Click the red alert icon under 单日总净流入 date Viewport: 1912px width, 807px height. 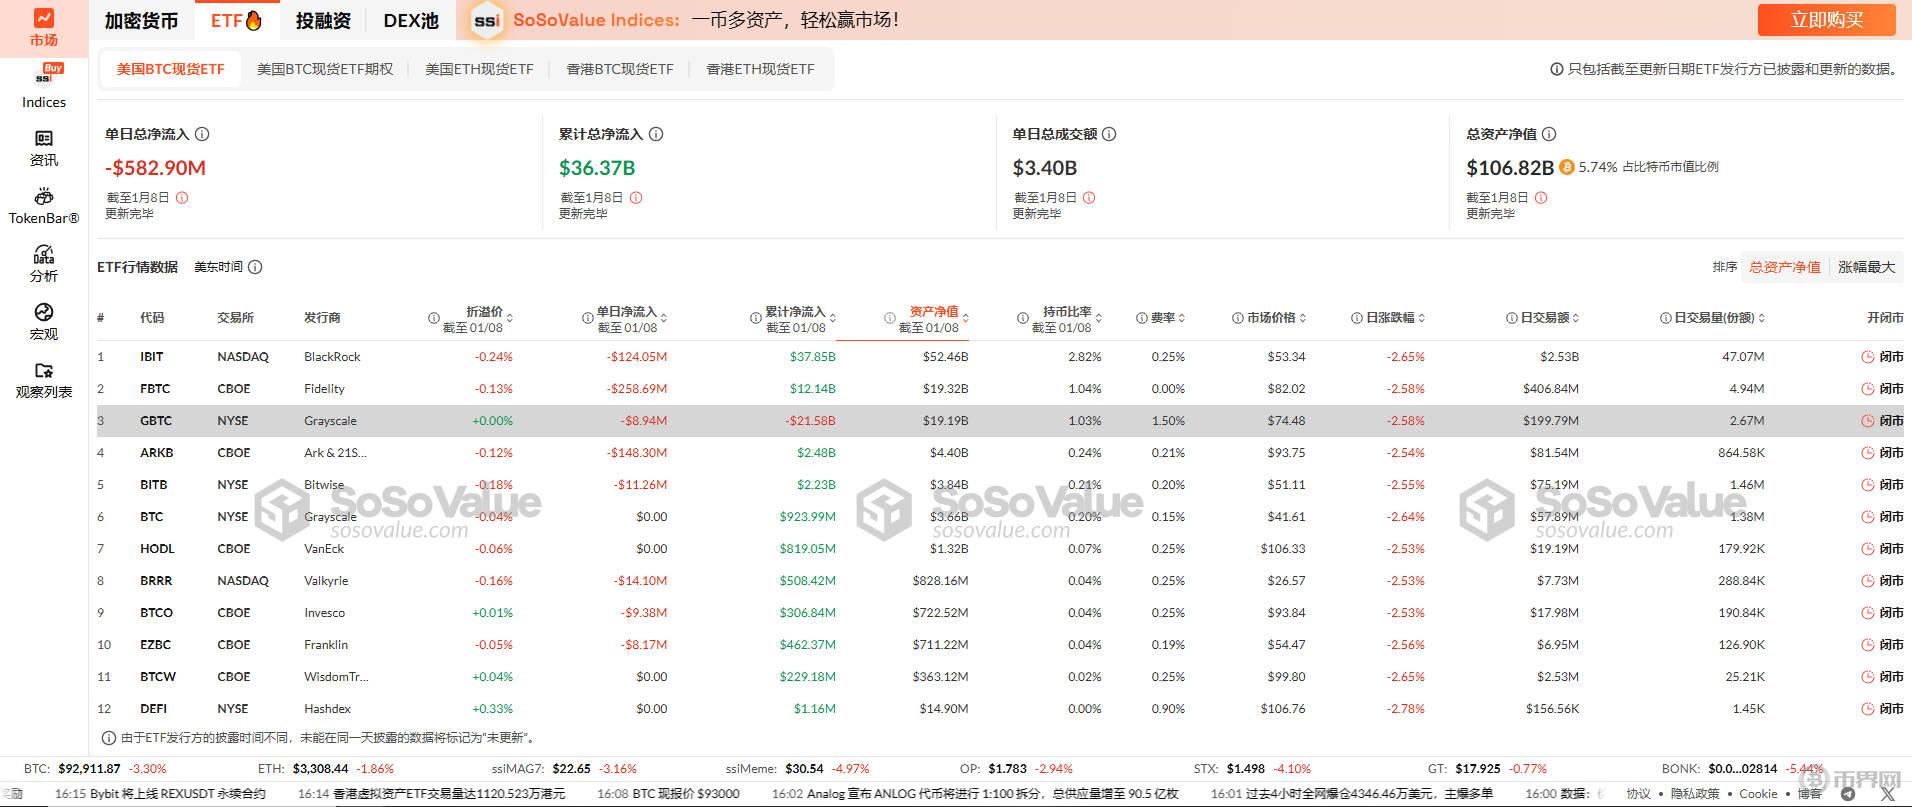(x=182, y=198)
